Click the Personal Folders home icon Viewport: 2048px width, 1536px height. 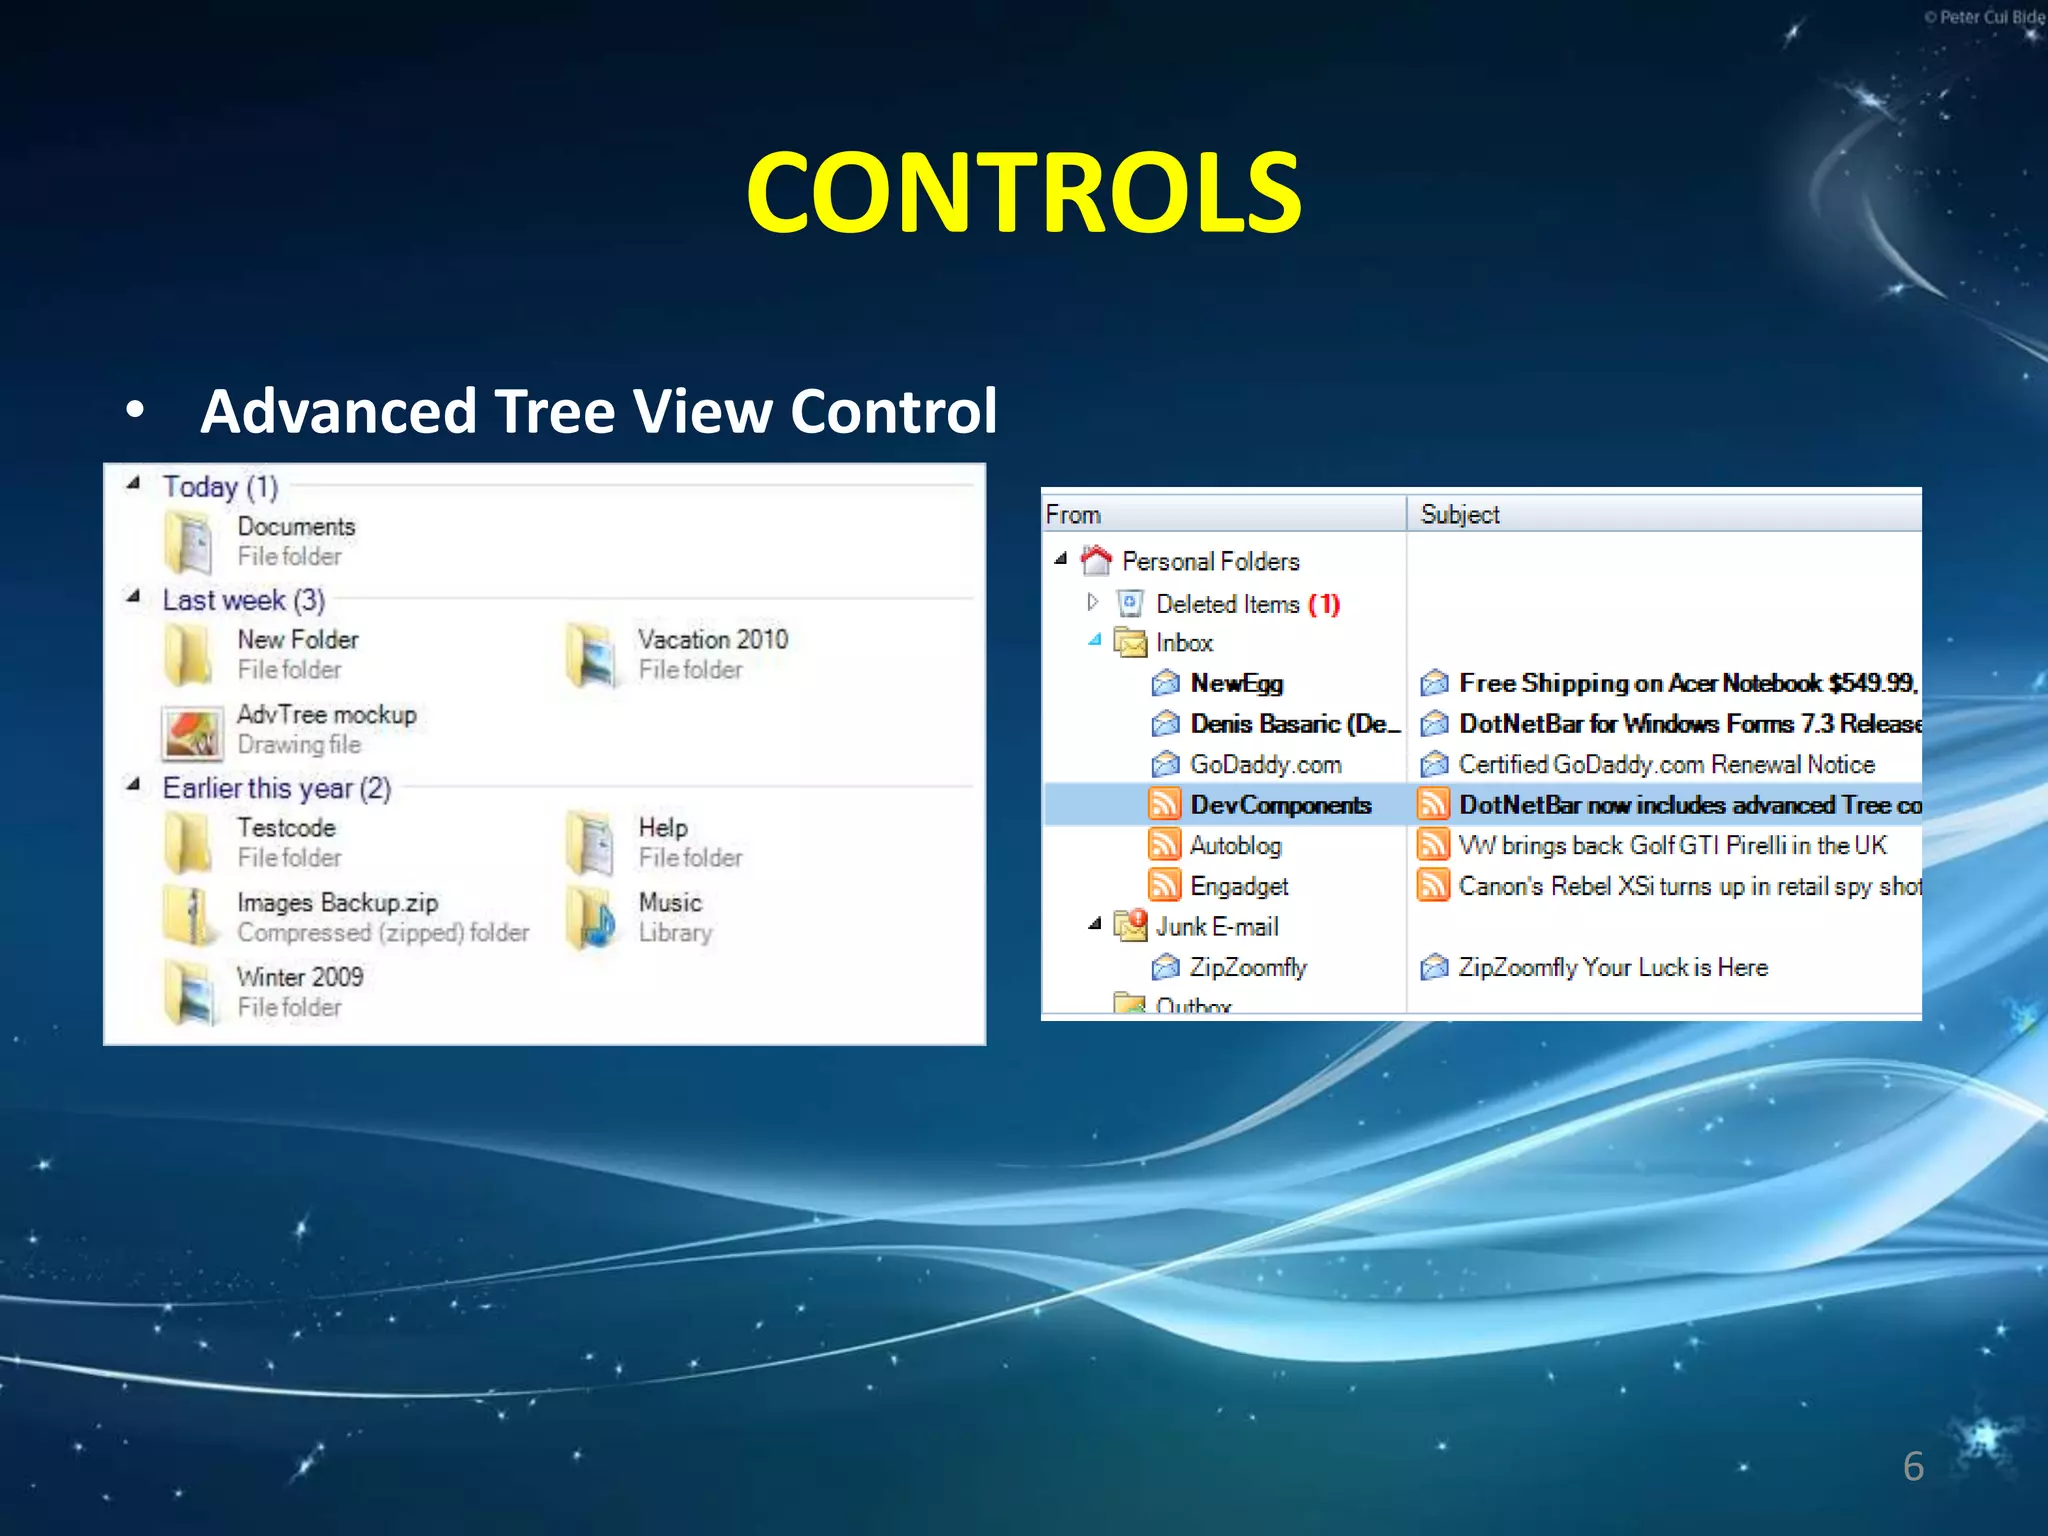pos(1097,561)
